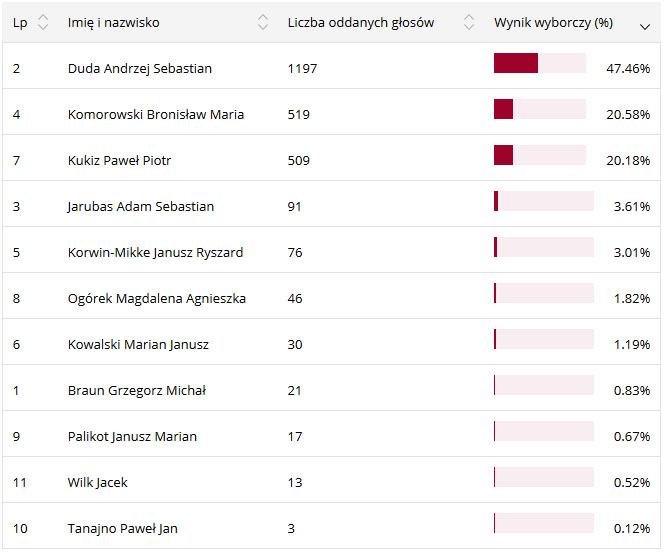Click the Imię i nazwisko header label
The width and height of the screenshot is (664, 554).
pos(113,22)
